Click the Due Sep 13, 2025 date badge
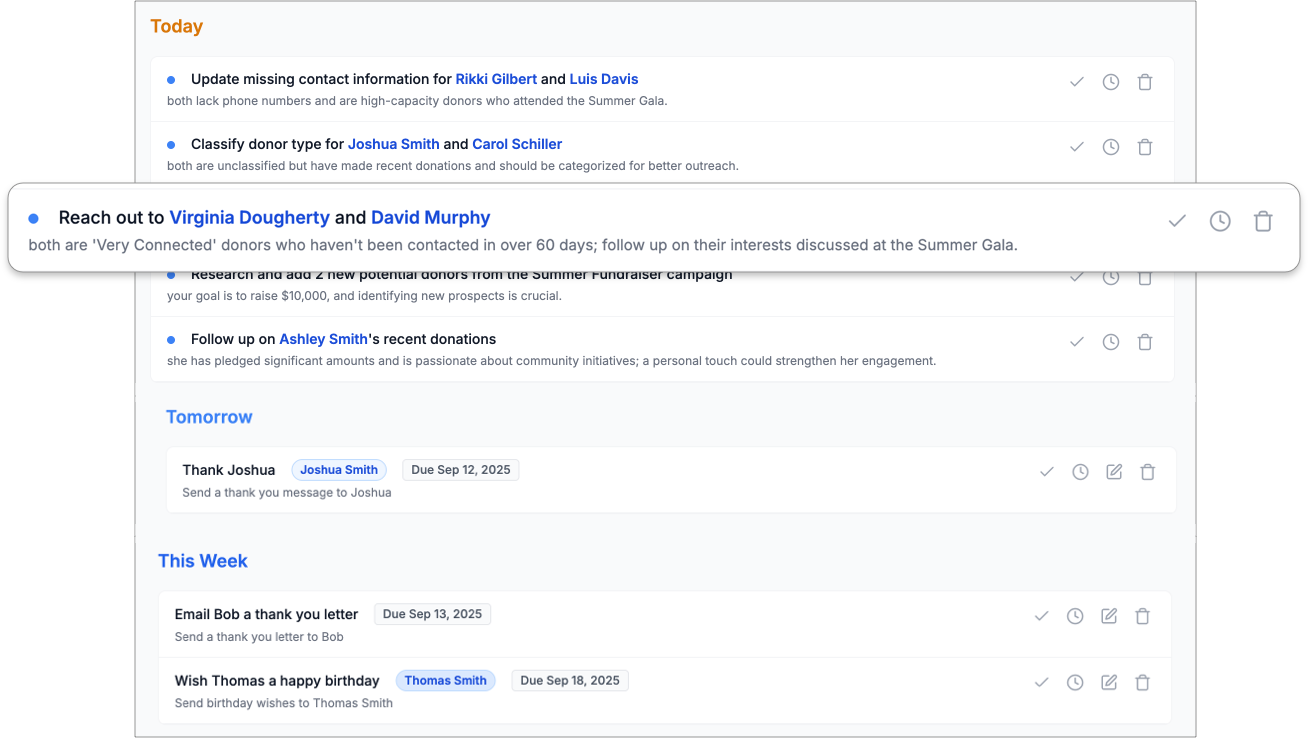This screenshot has height=738, width=1308. point(432,614)
